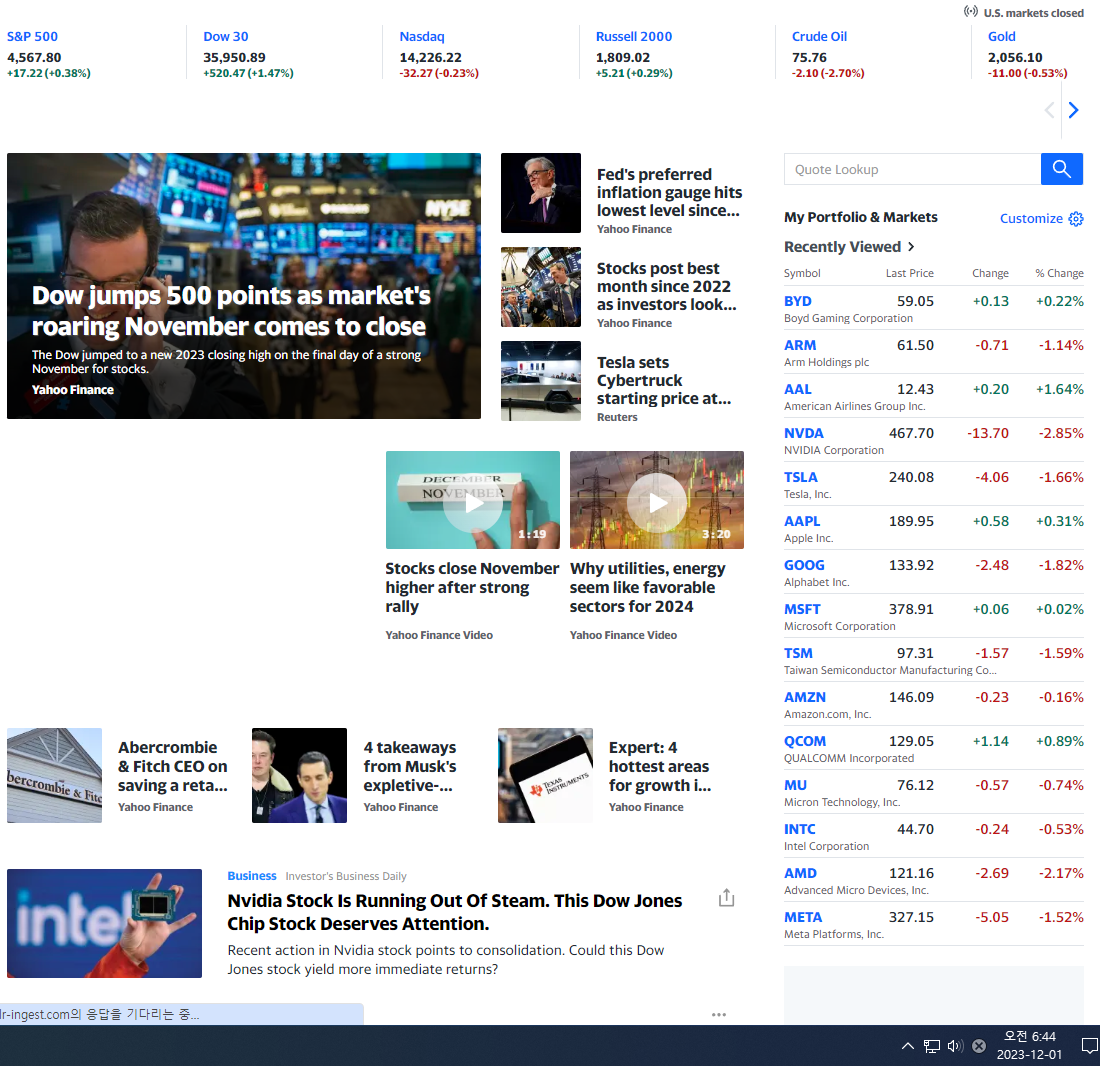Read Fed's preferred inflation gauge article
1100x1066 pixels.
click(669, 192)
